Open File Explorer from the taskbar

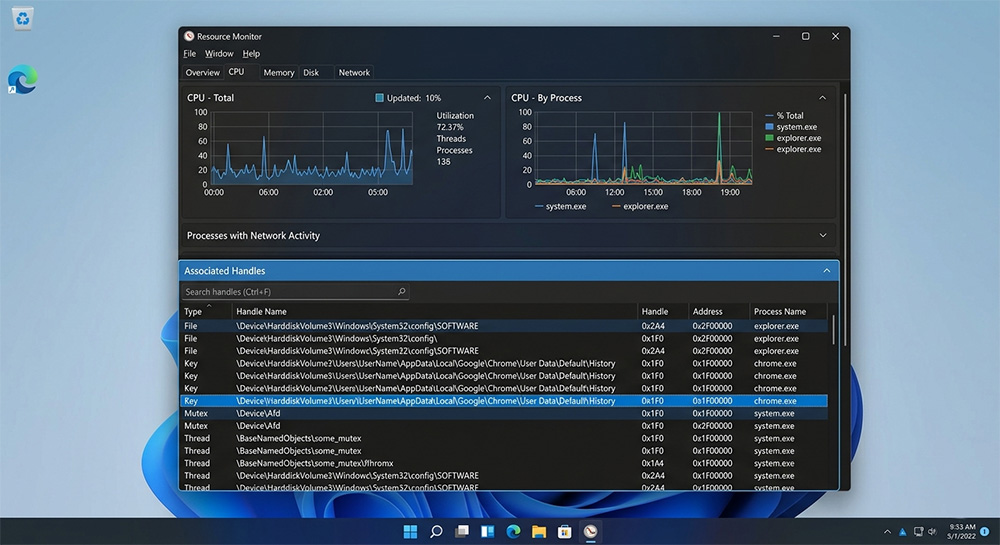(x=539, y=532)
